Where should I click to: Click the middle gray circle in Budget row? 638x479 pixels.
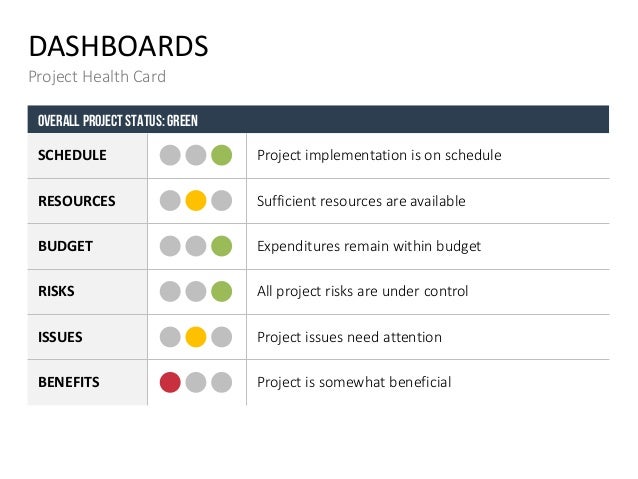(196, 246)
